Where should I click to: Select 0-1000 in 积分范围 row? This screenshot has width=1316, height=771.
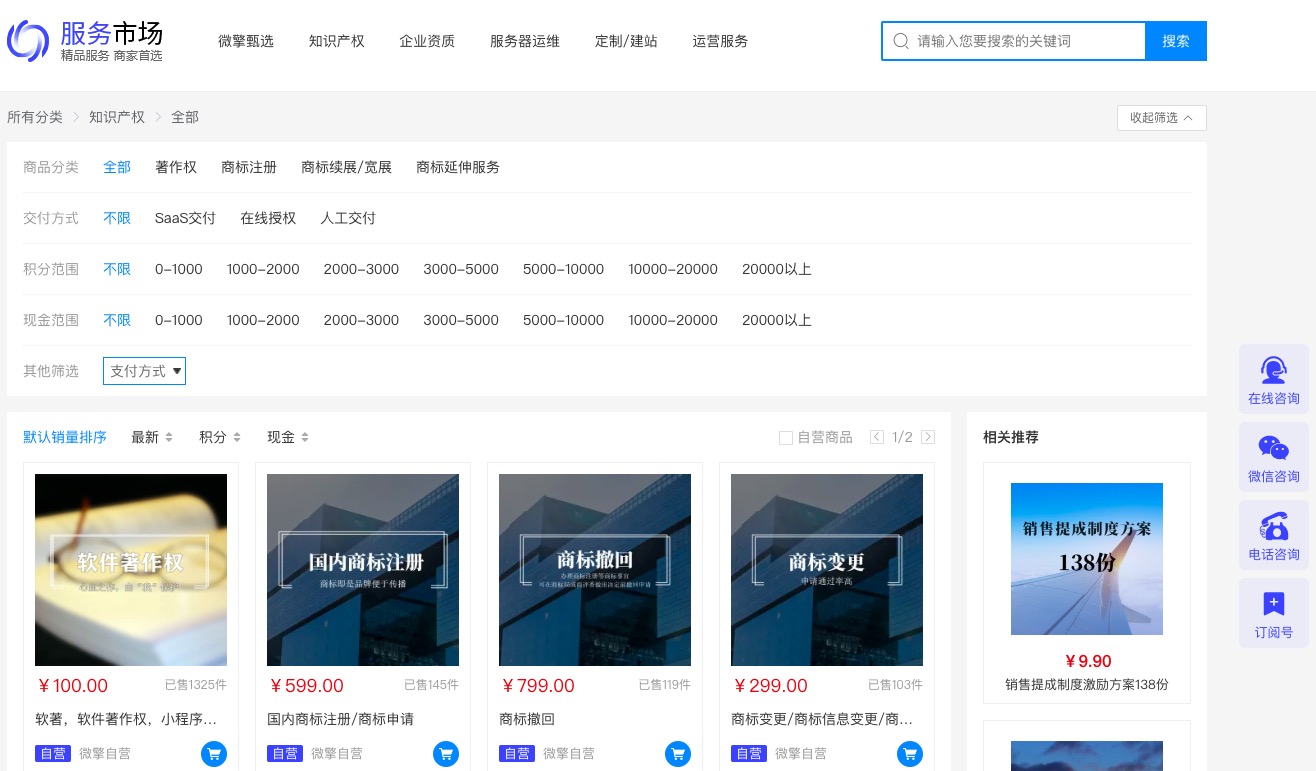click(x=179, y=269)
